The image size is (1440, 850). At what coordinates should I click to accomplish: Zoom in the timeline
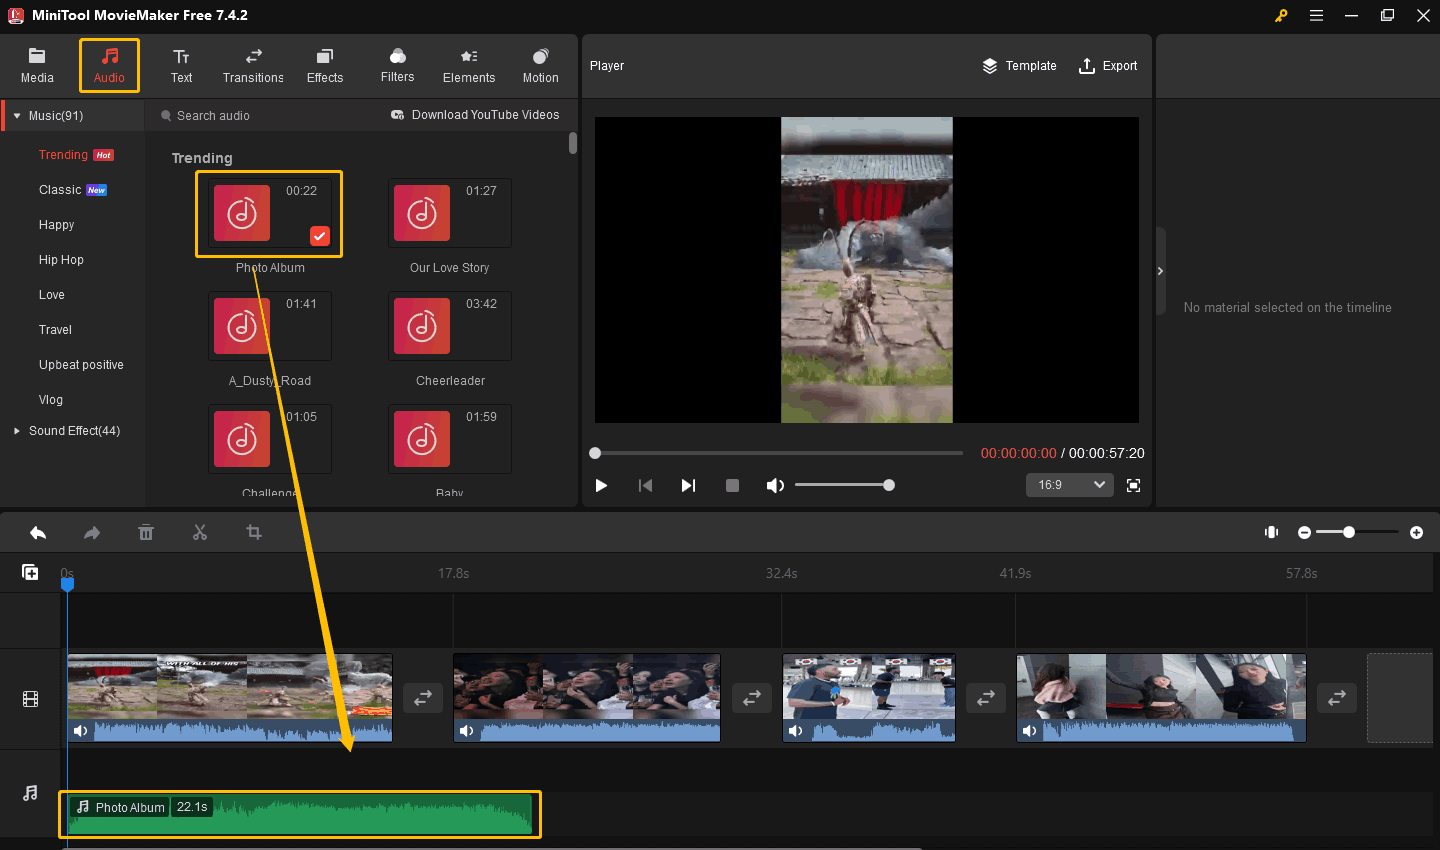coord(1416,533)
